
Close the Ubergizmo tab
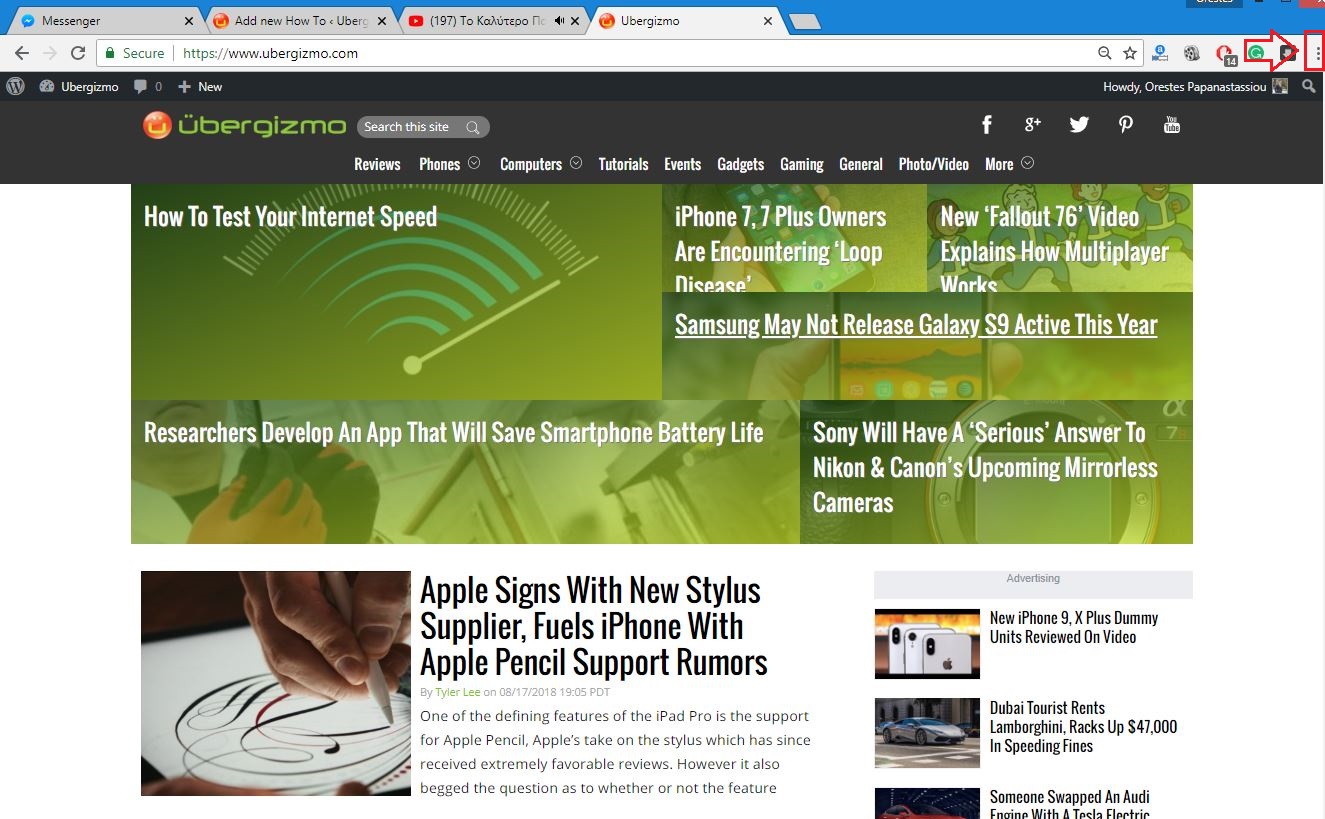pyautogui.click(x=768, y=21)
